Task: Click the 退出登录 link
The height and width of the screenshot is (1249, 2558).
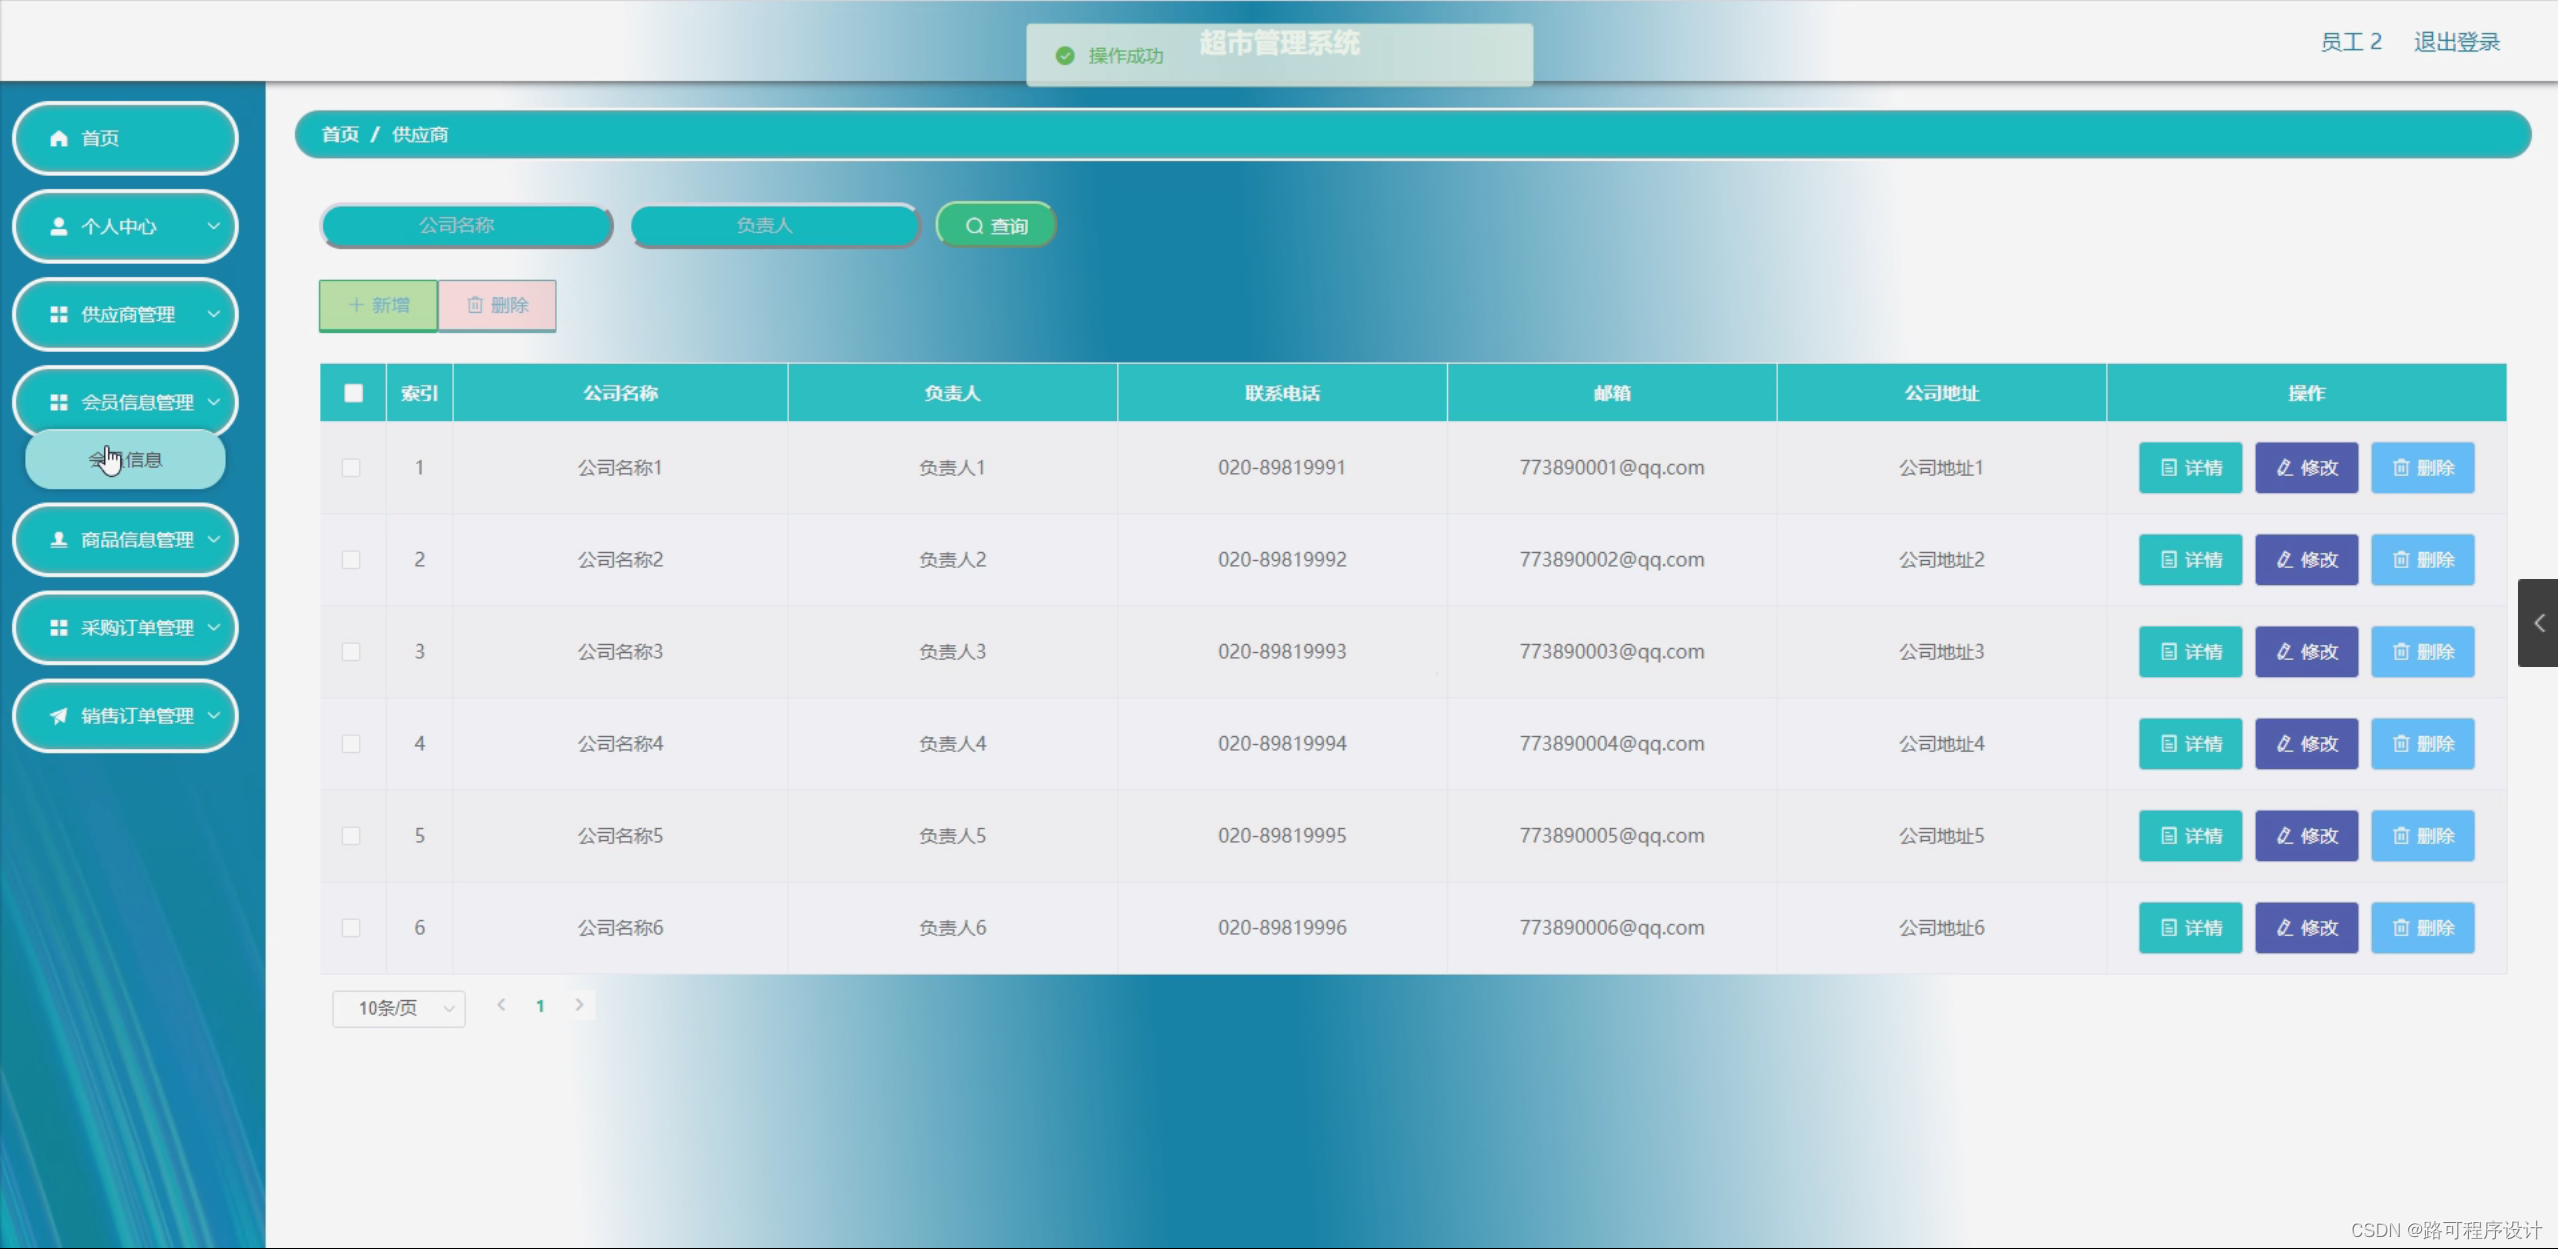Action: tap(2456, 41)
